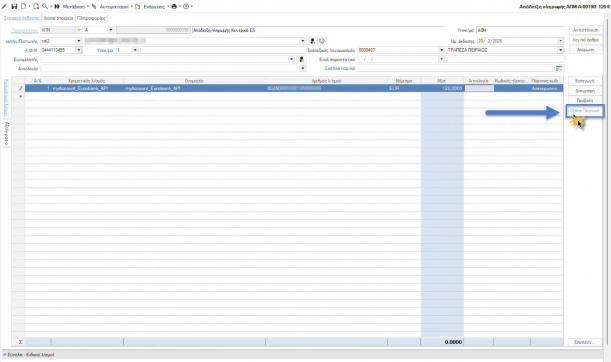Click the Λογ/κό άρθρο button
Viewport: 611px width, 362px height.
pyautogui.click(x=586, y=40)
